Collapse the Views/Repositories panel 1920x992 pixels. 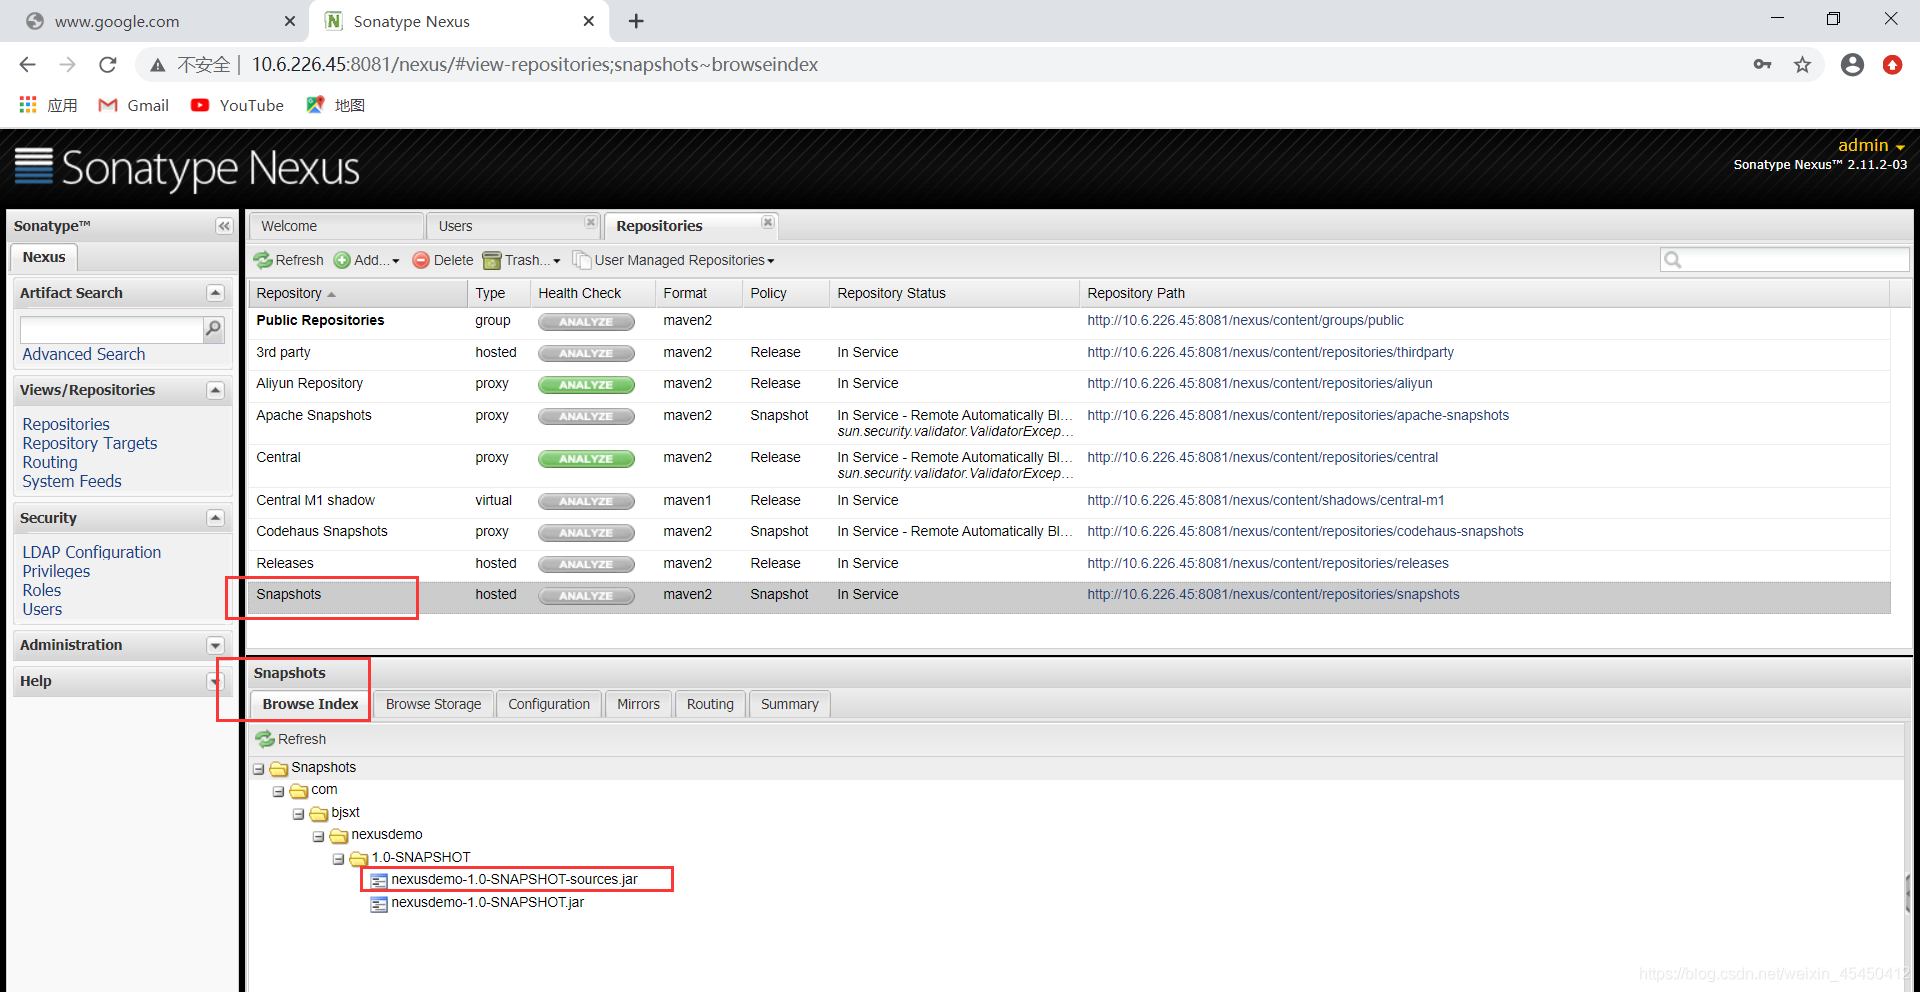click(215, 390)
